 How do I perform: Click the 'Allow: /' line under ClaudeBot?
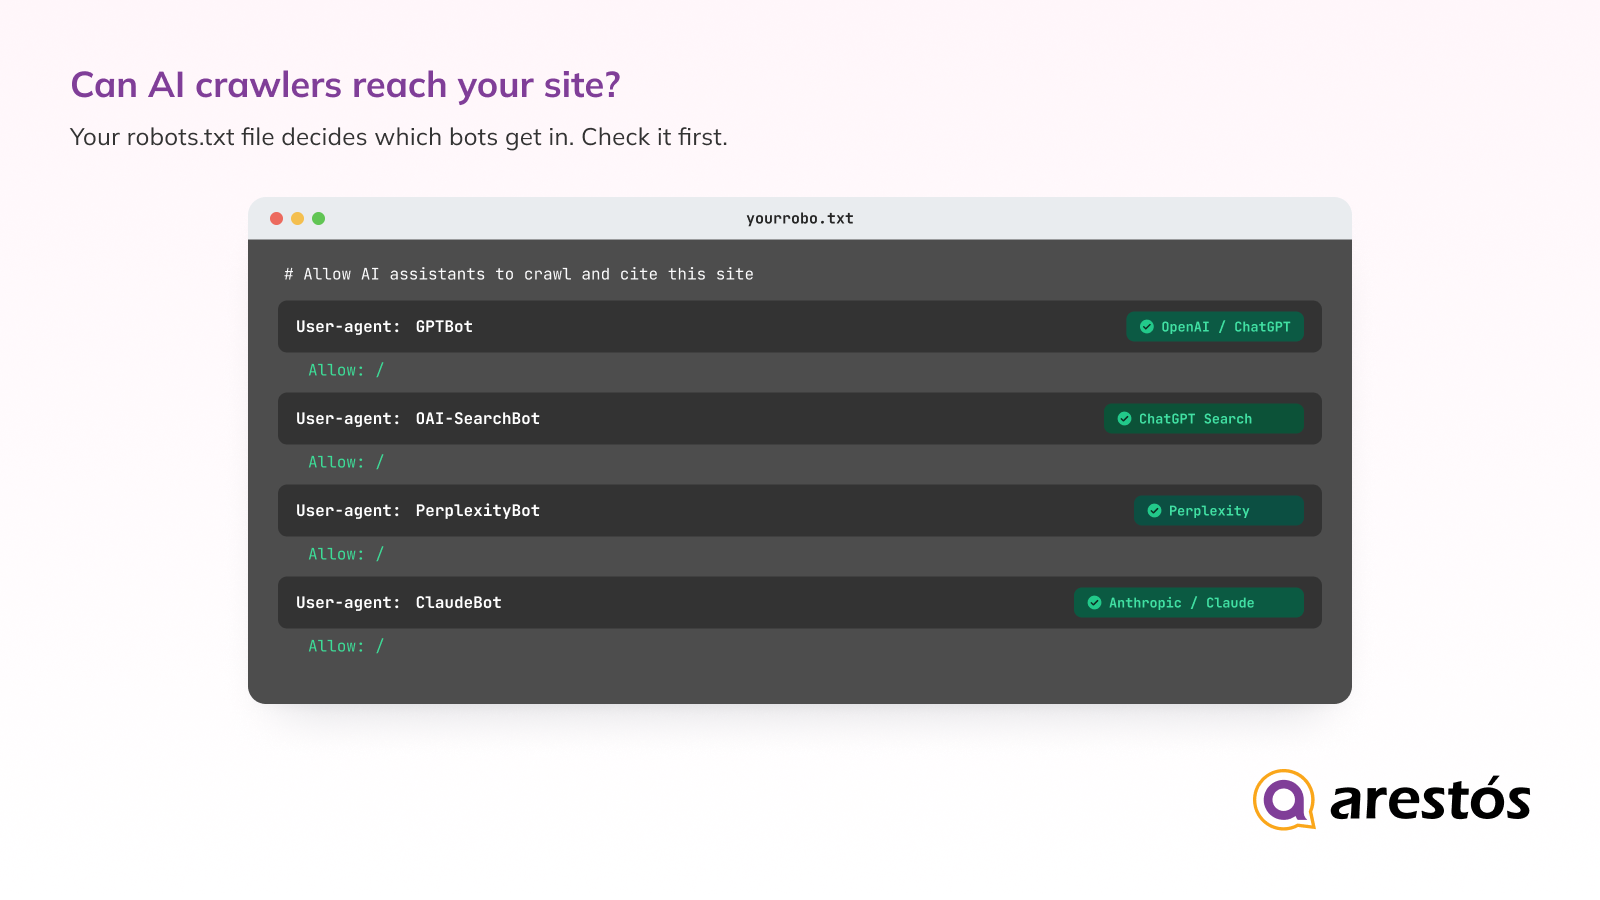(x=346, y=646)
